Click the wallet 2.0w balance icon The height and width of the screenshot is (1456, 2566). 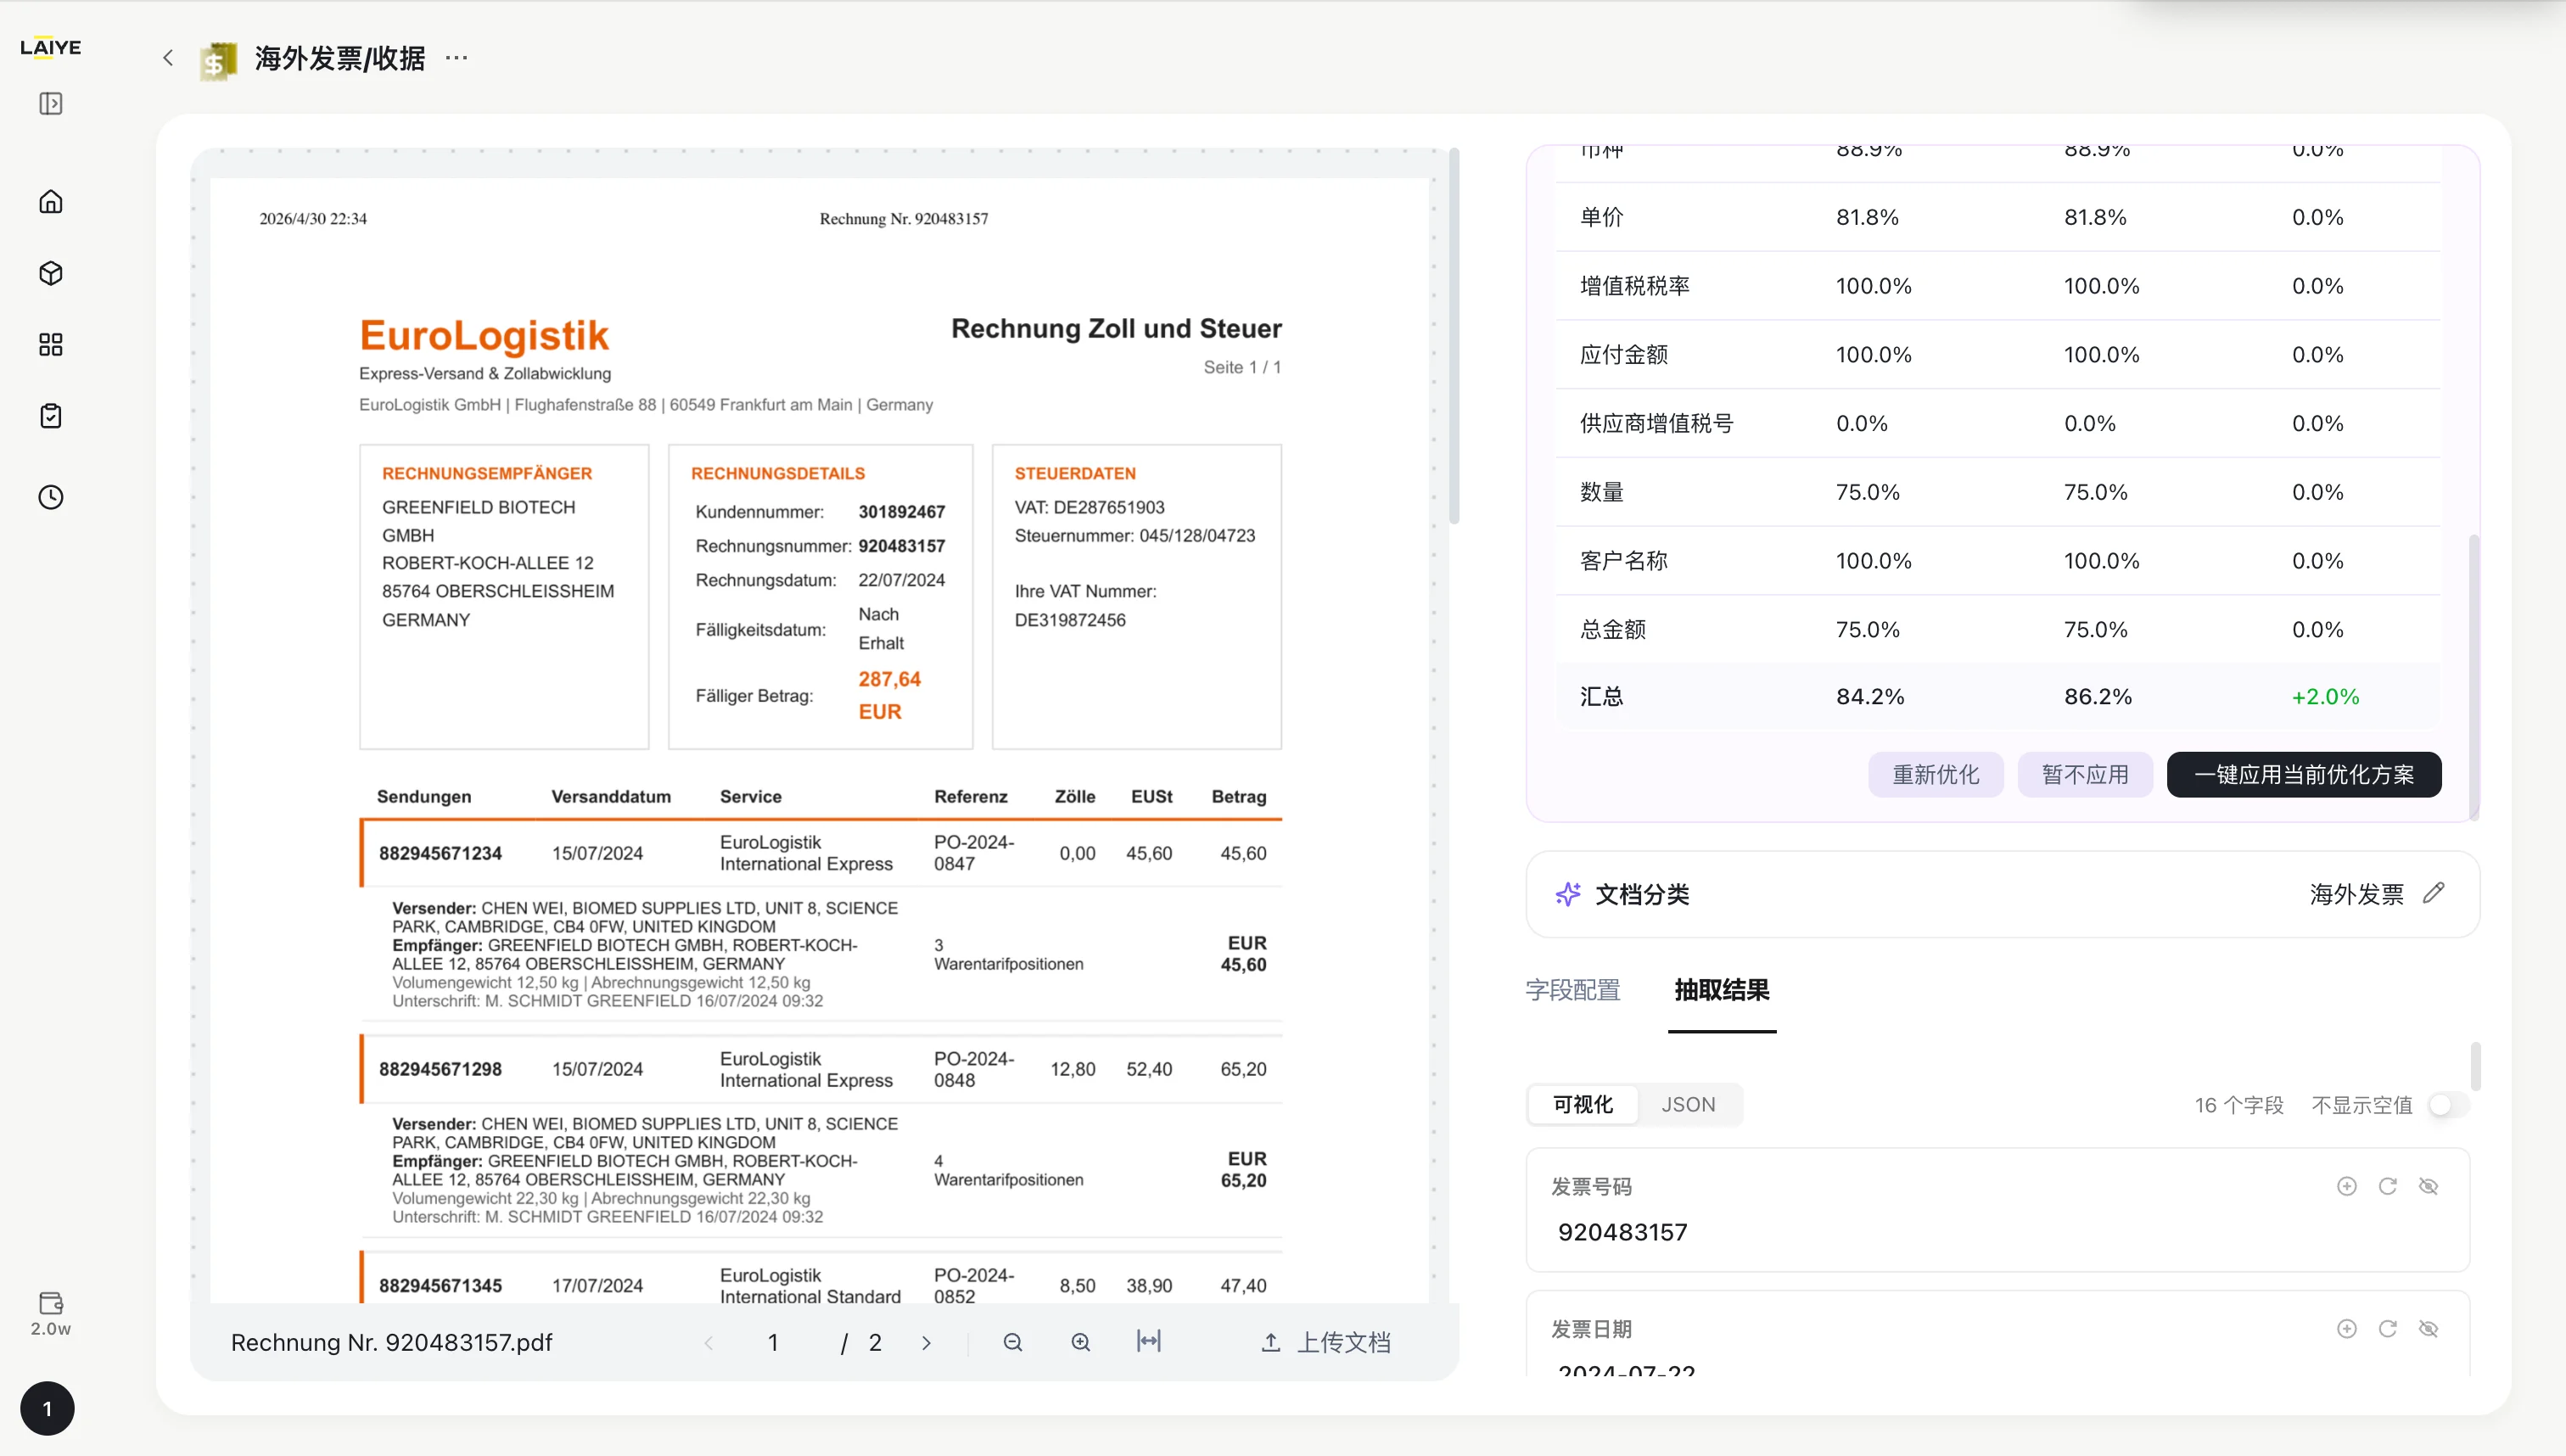[x=50, y=1314]
